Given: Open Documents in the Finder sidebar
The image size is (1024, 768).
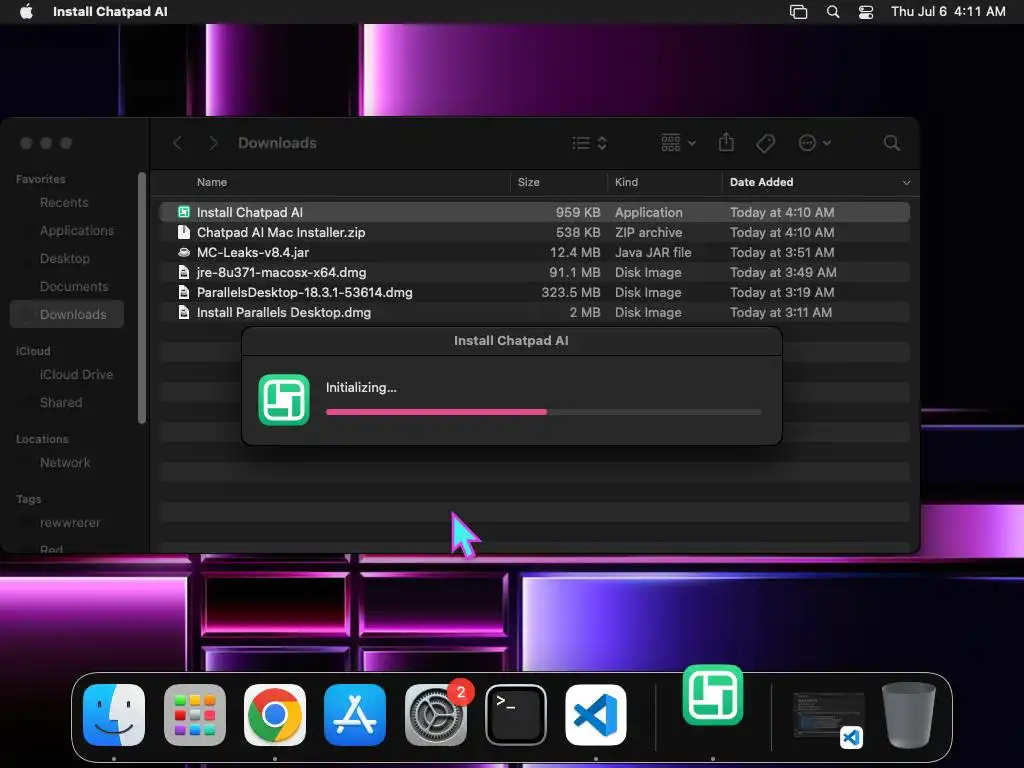Looking at the screenshot, I should (x=74, y=287).
